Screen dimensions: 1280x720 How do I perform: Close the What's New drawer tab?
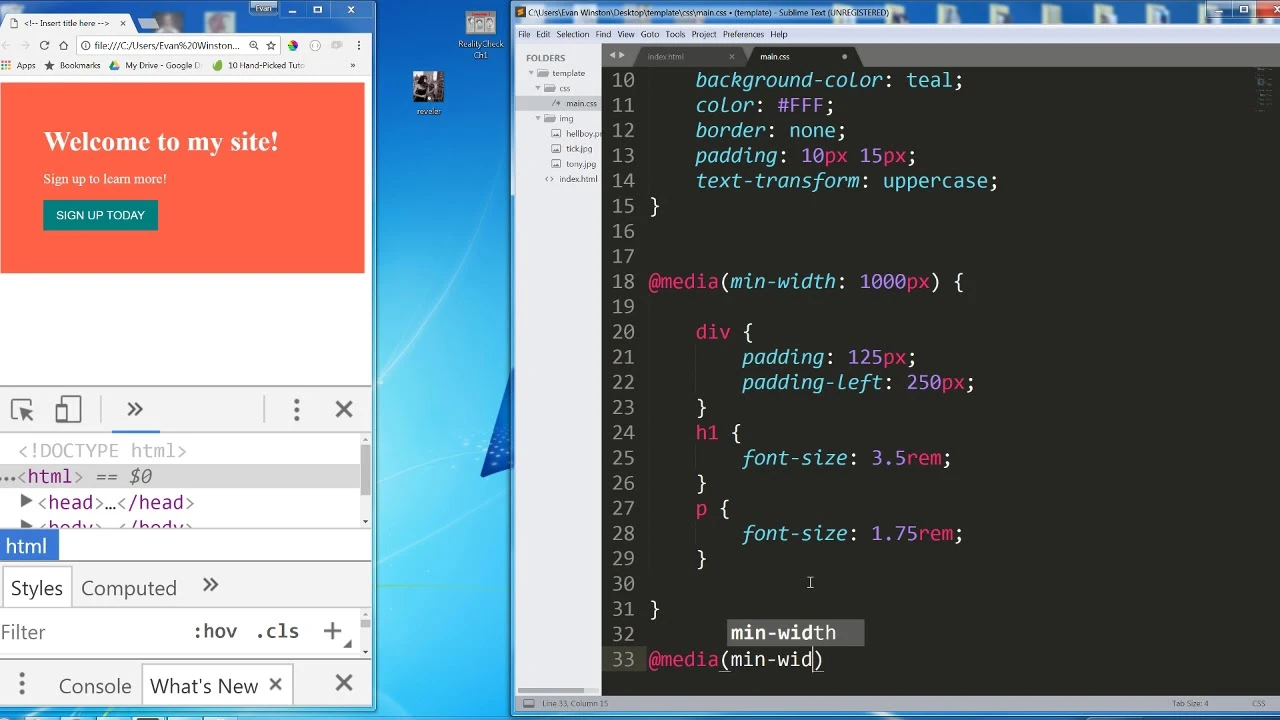275,685
